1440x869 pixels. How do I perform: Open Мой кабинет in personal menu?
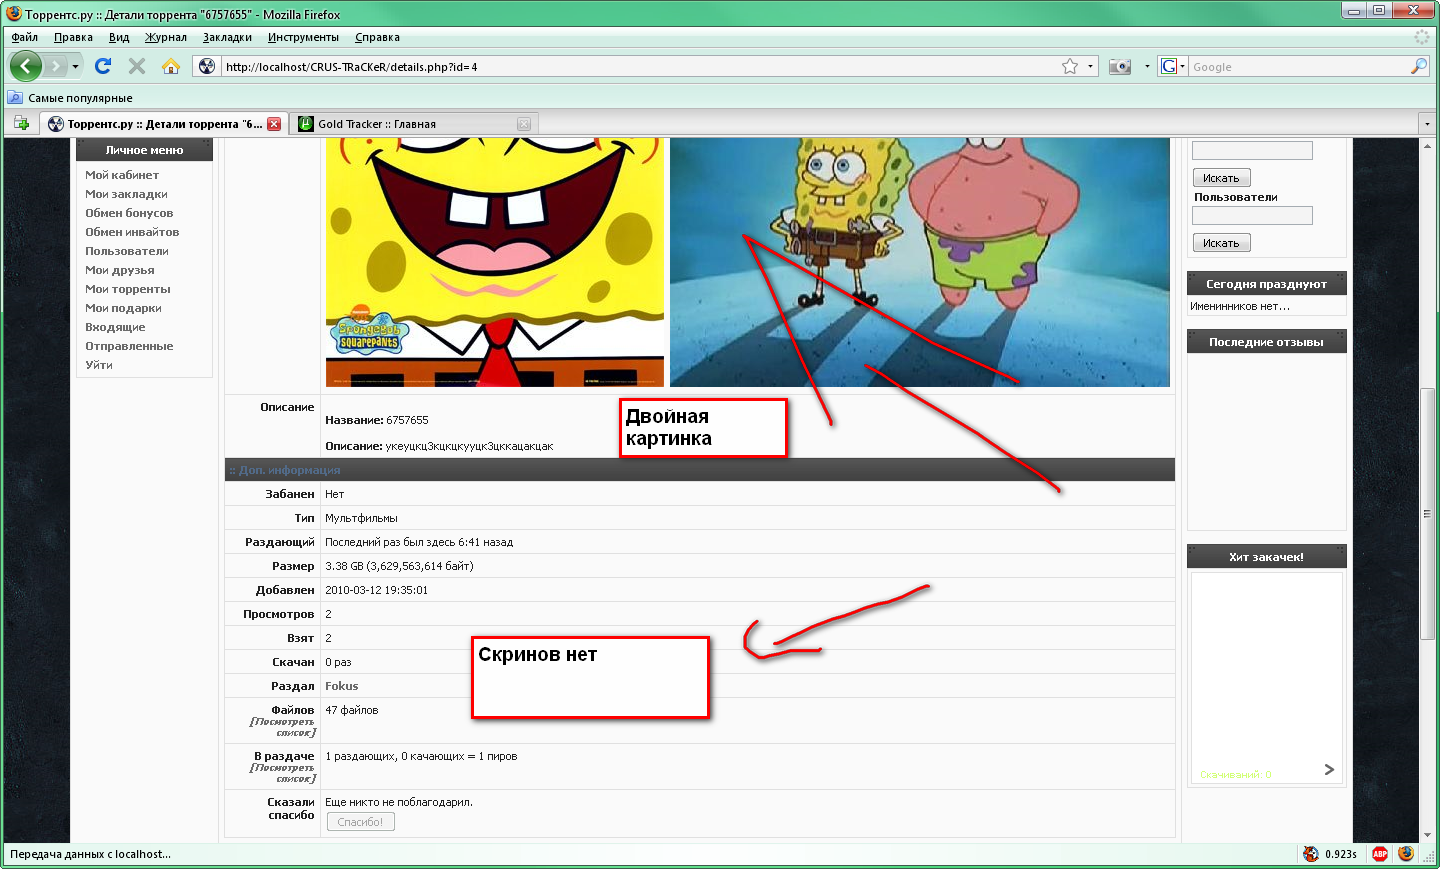[122, 175]
